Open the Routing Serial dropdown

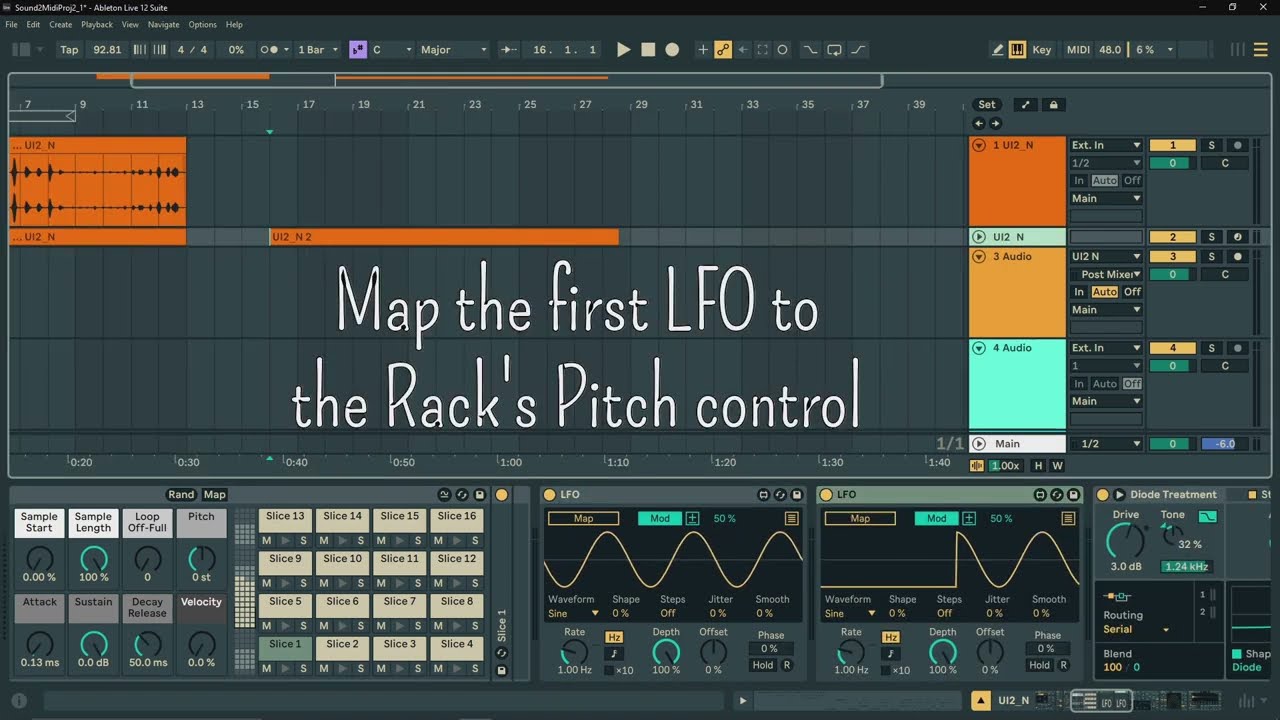point(1137,629)
